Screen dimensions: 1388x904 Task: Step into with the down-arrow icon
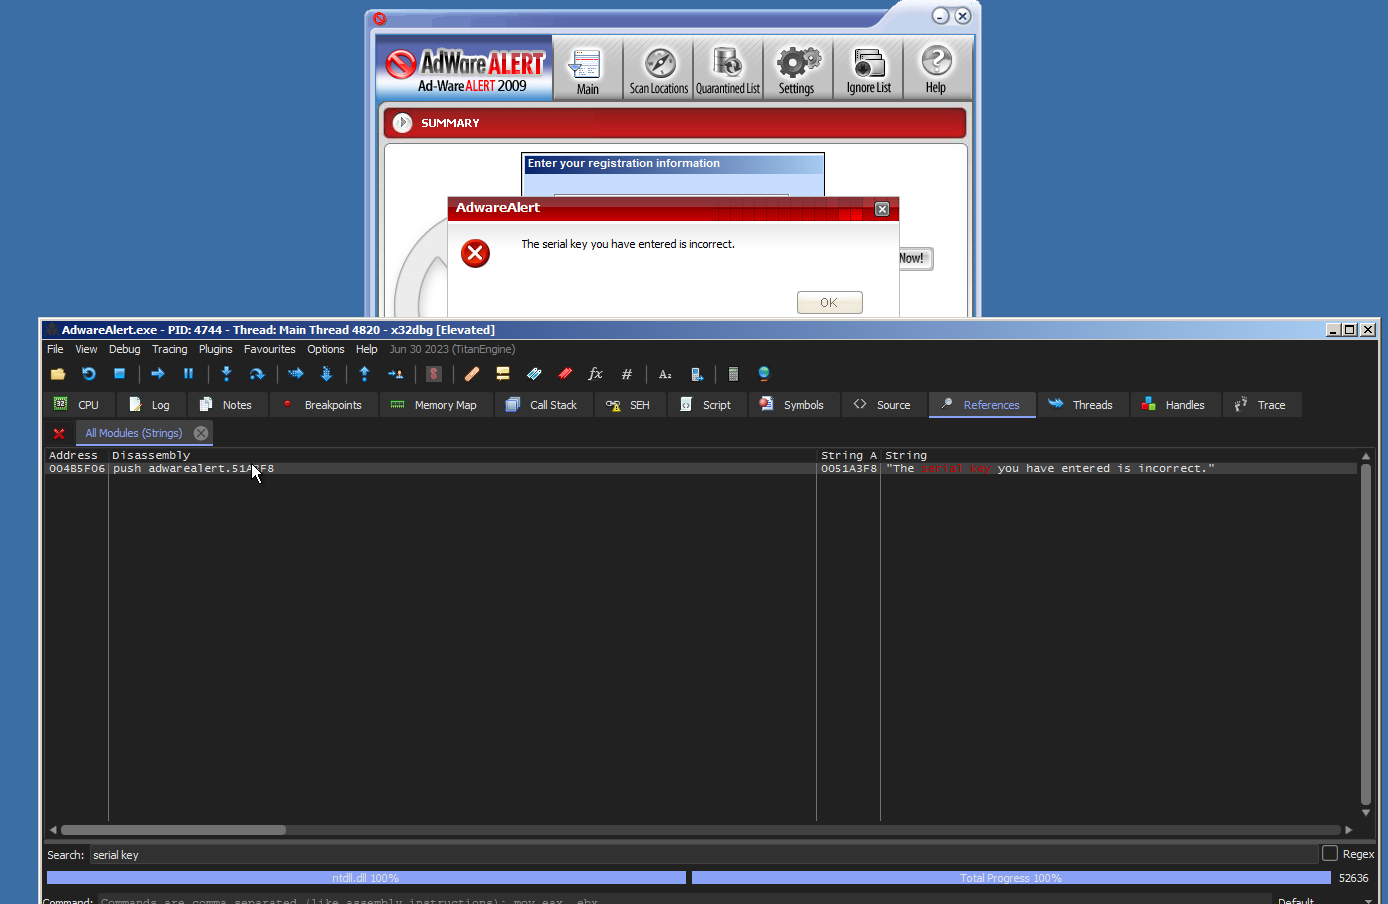[226, 374]
